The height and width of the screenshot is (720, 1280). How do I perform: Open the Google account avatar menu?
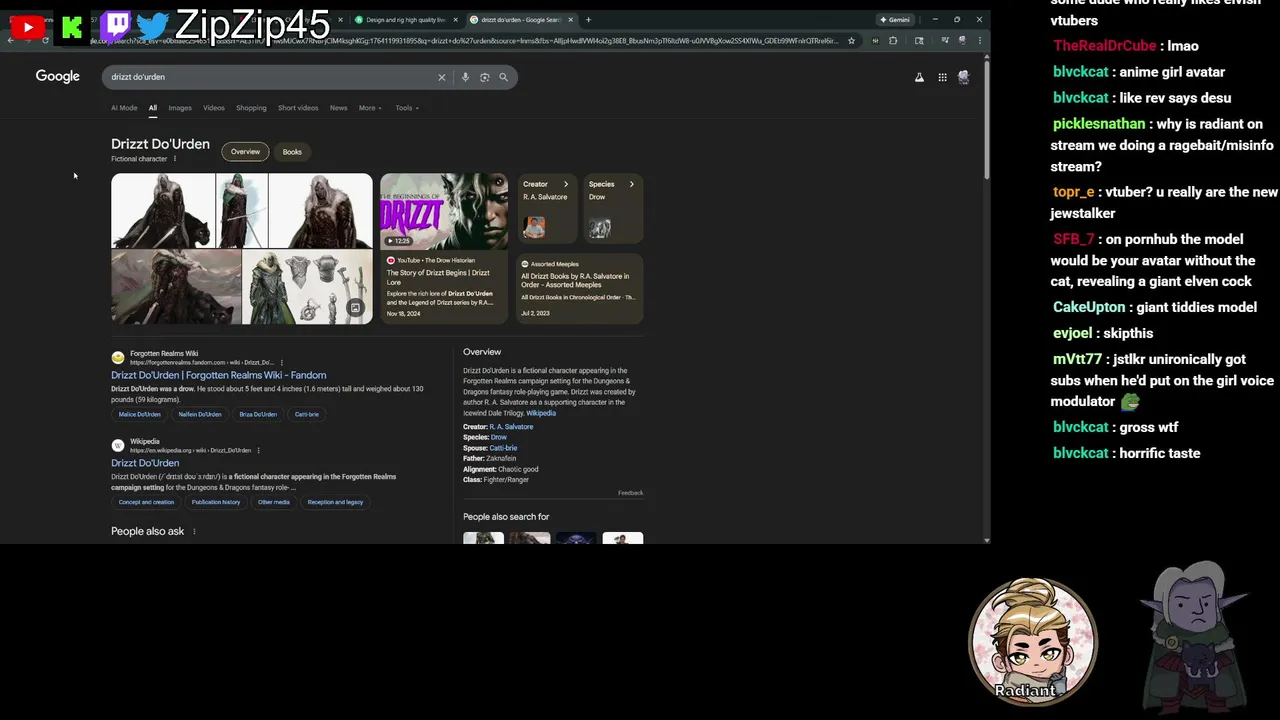[x=964, y=77]
